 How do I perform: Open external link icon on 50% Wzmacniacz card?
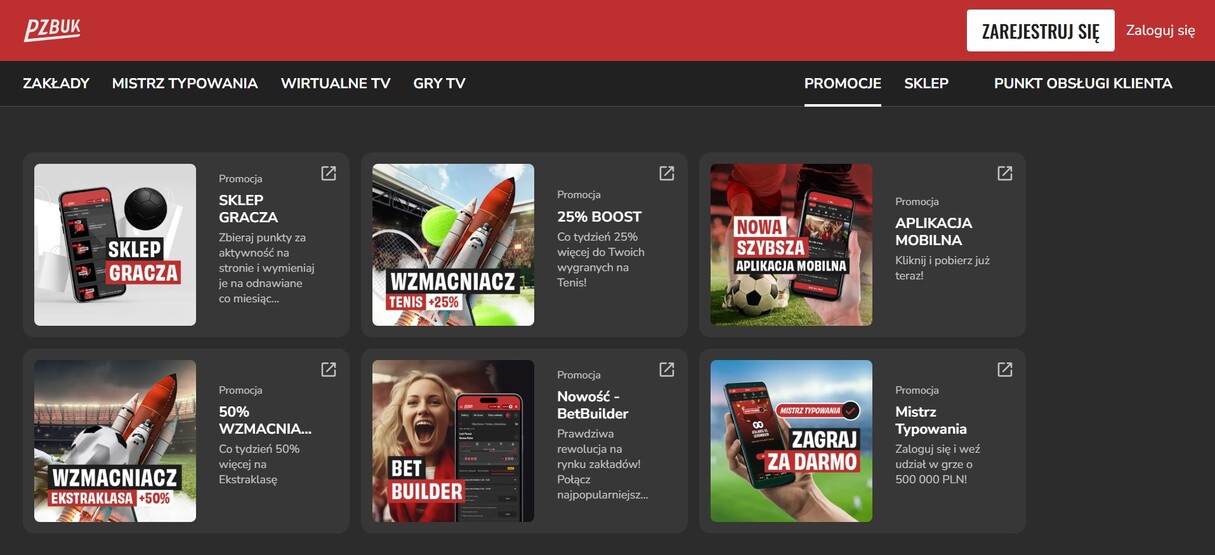click(328, 370)
